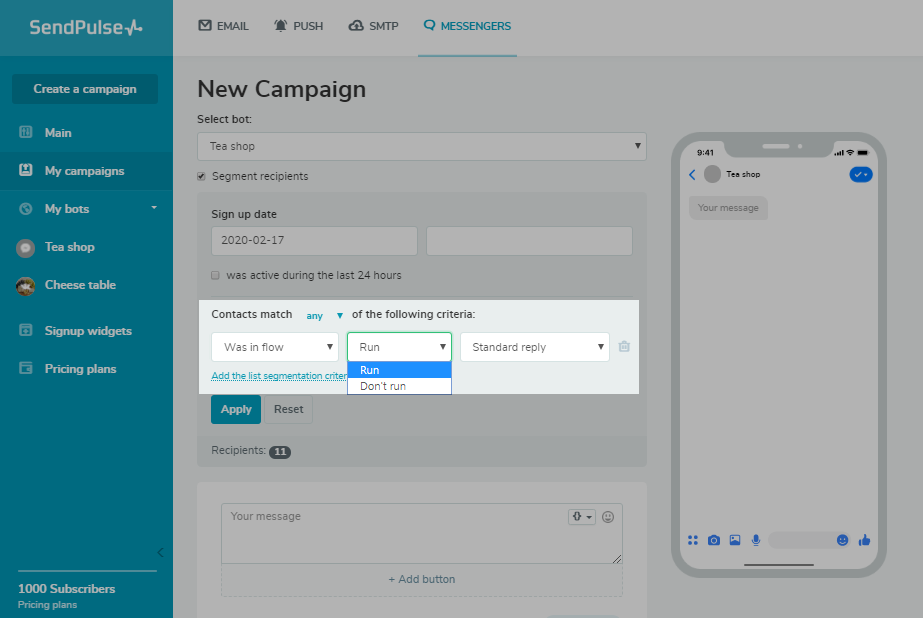This screenshot has width=923, height=618.
Task: Click the Tea shop bot avatar
Action: point(25,248)
